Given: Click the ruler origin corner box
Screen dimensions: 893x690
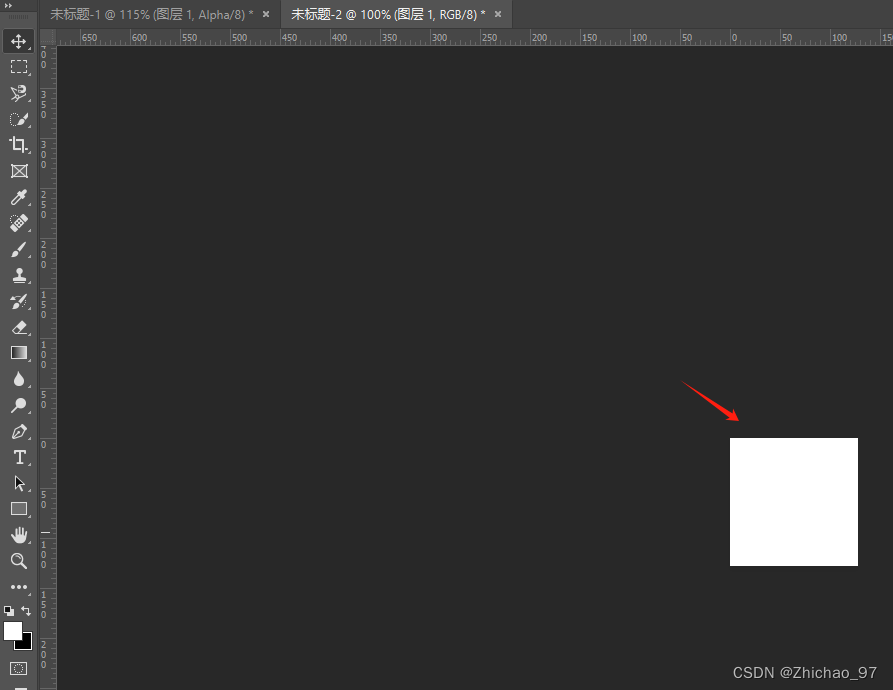Looking at the screenshot, I should coord(48,38).
